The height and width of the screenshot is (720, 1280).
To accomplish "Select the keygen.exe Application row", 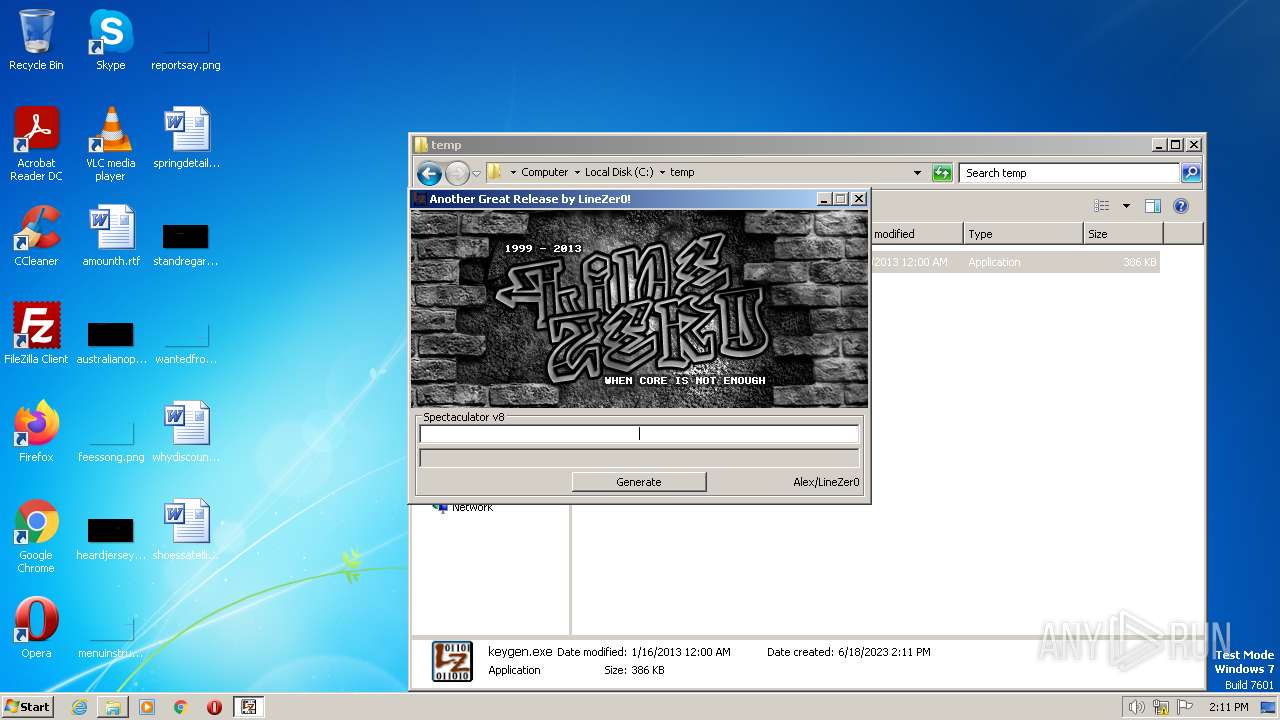I will (x=1014, y=262).
